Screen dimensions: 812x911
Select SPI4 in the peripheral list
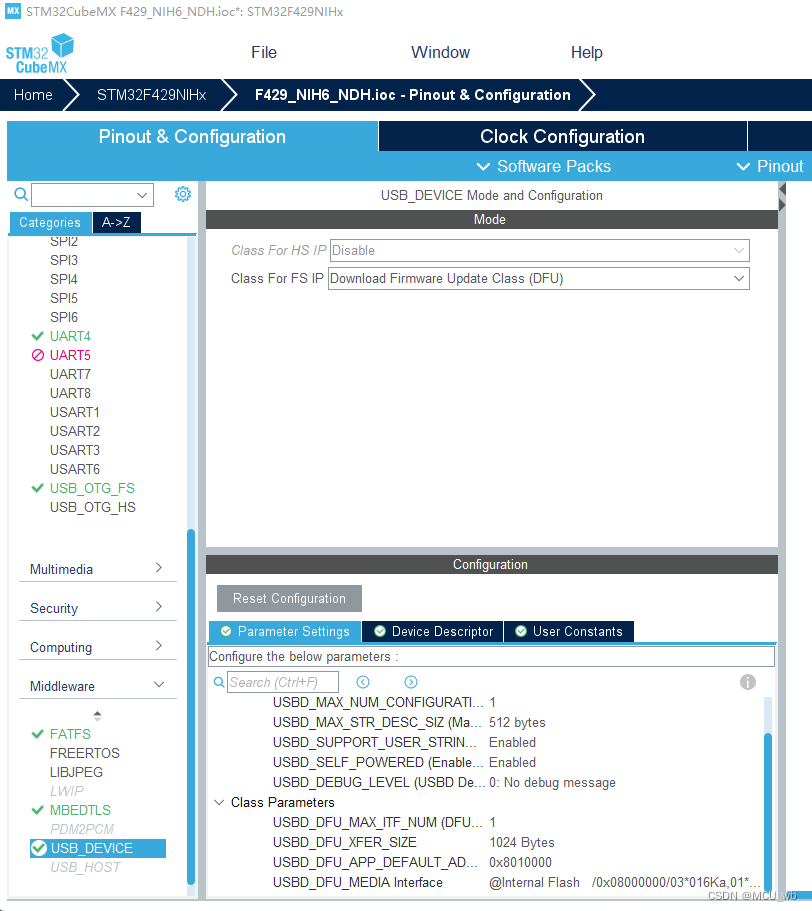(64, 279)
